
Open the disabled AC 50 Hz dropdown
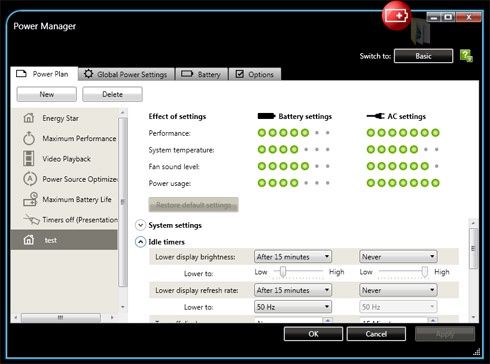point(398,307)
